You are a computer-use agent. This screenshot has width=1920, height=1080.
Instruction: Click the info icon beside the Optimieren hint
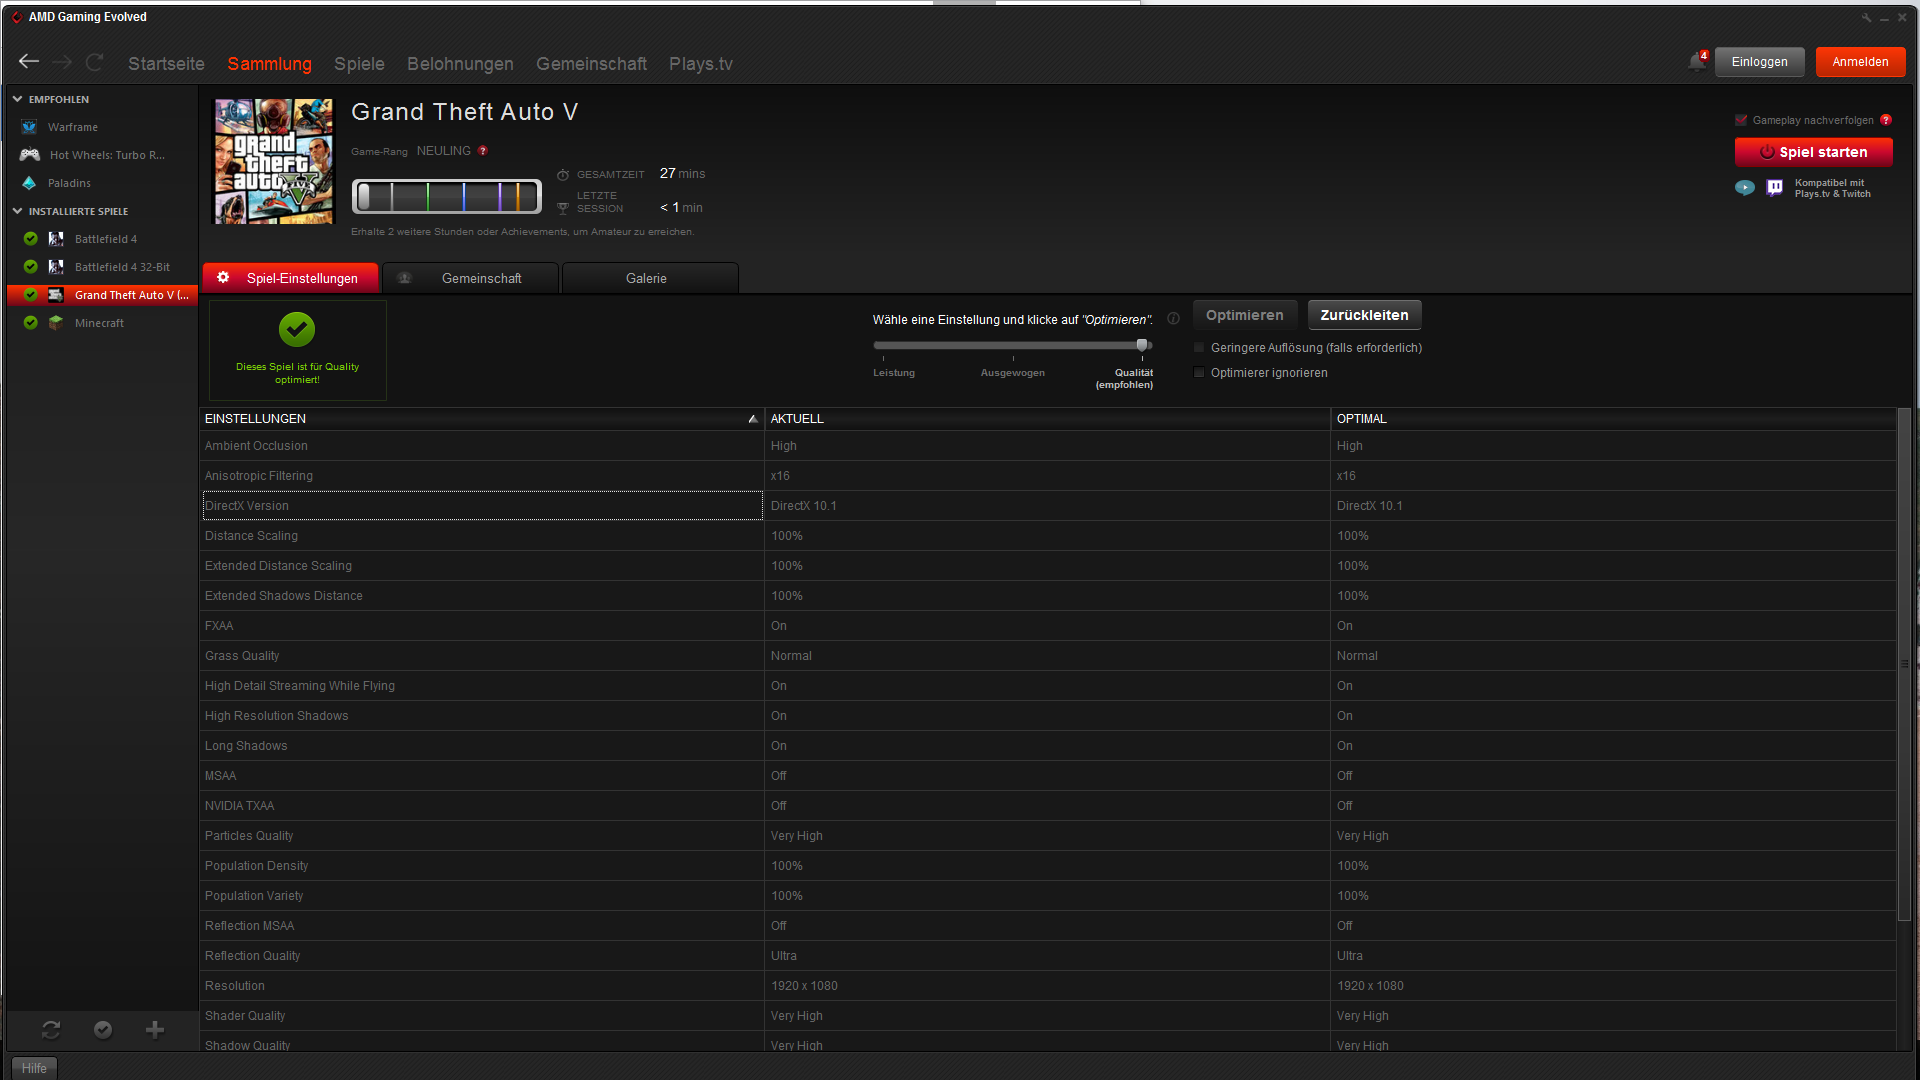[1173, 319]
